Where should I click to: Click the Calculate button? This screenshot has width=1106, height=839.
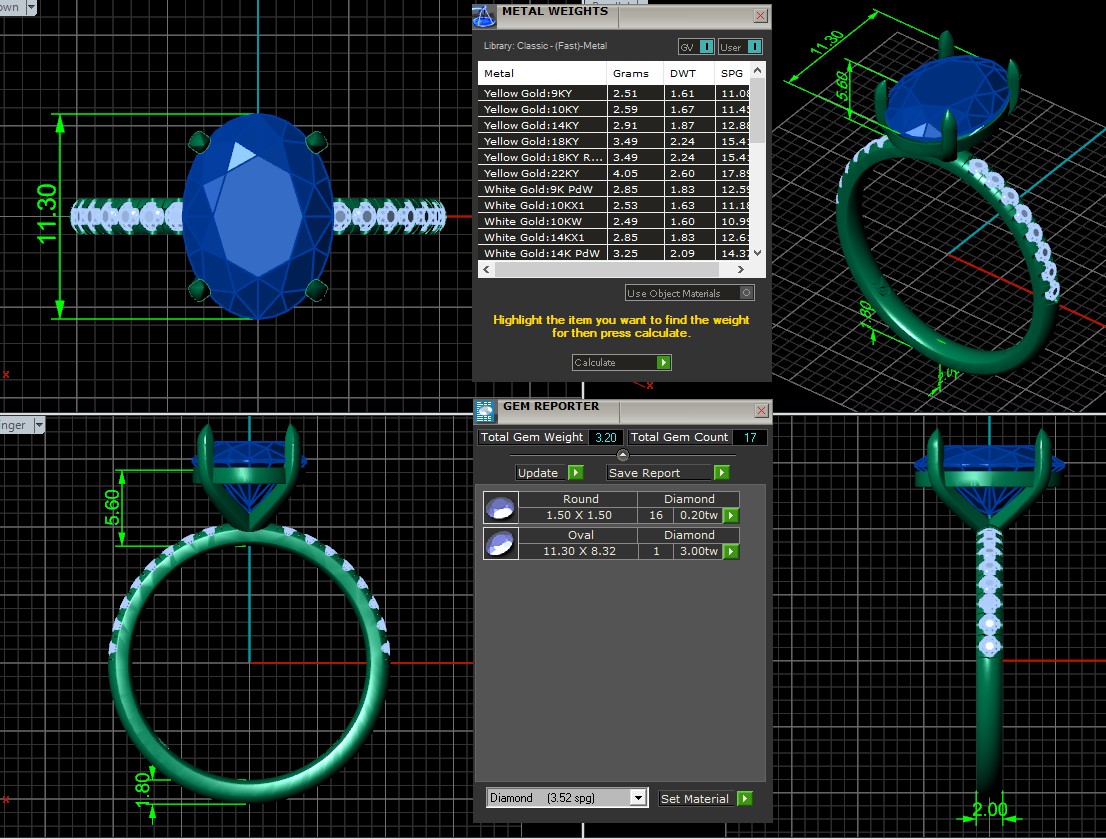[x=621, y=363]
